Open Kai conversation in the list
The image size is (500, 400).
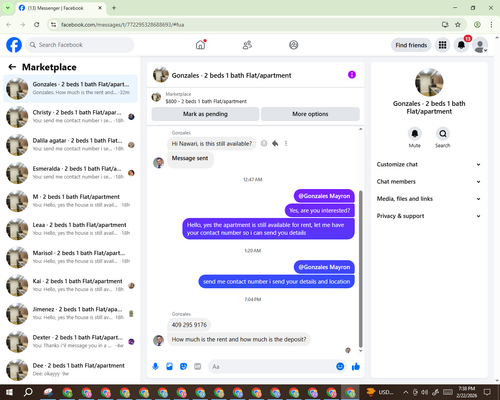70,285
